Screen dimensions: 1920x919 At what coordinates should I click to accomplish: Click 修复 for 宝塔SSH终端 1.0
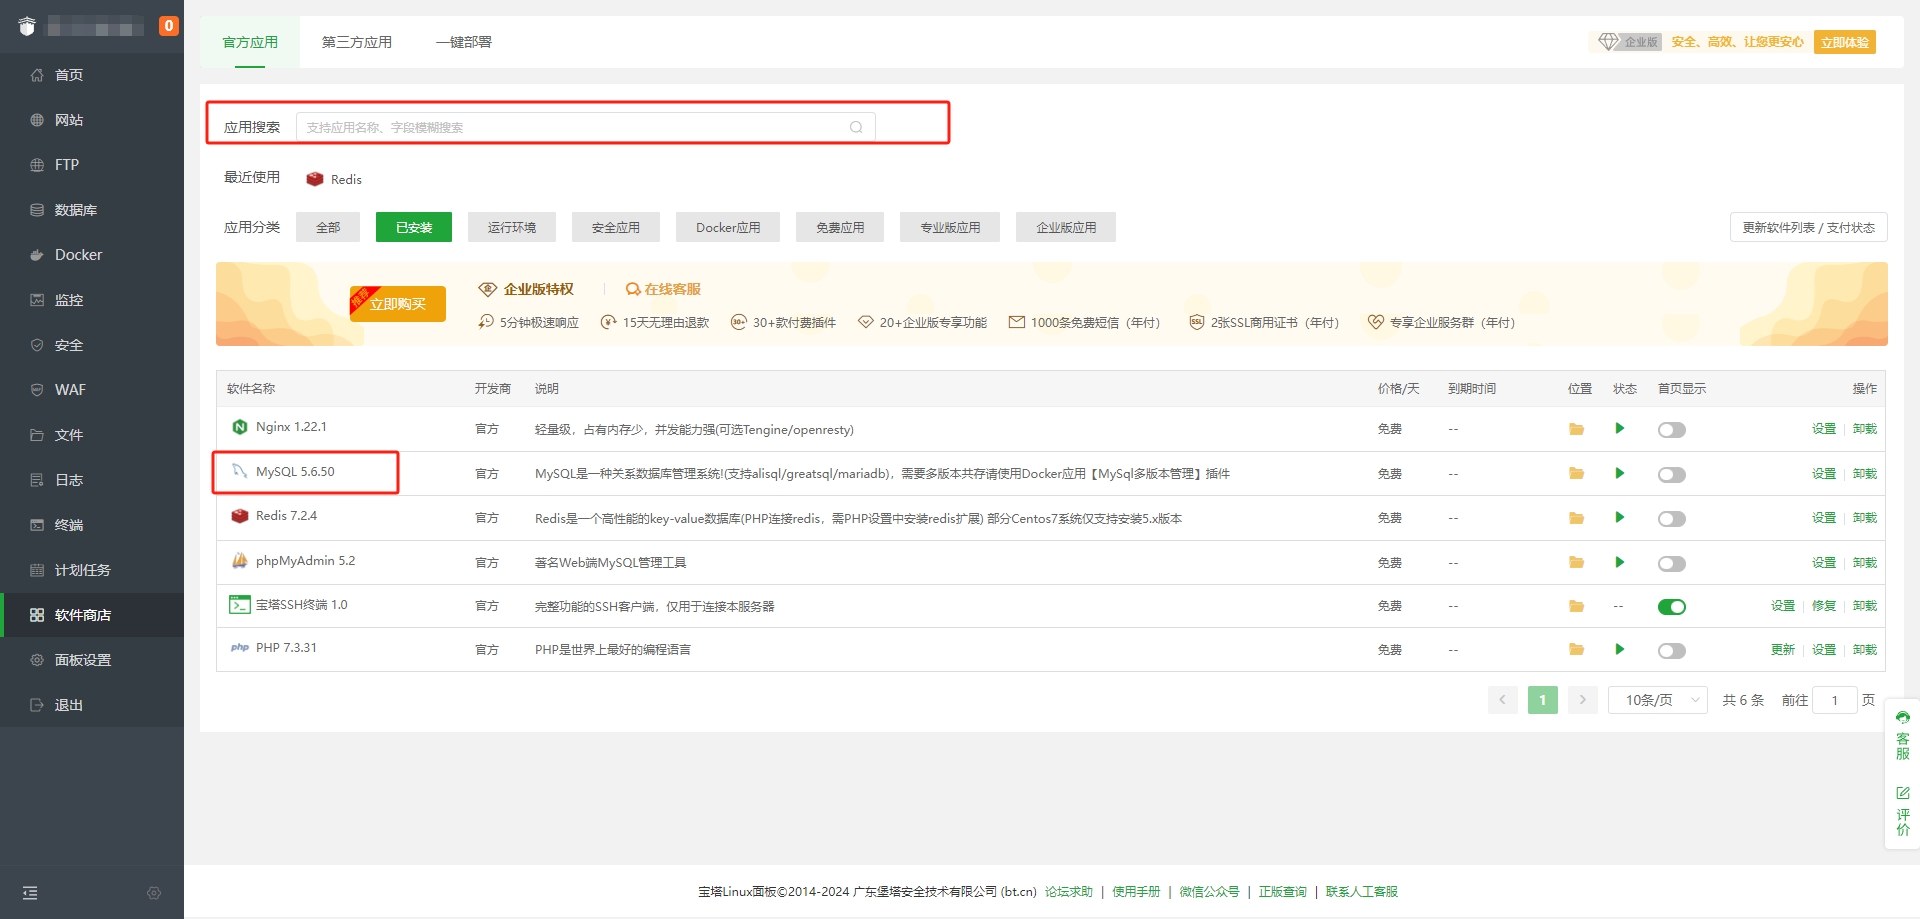click(1824, 606)
